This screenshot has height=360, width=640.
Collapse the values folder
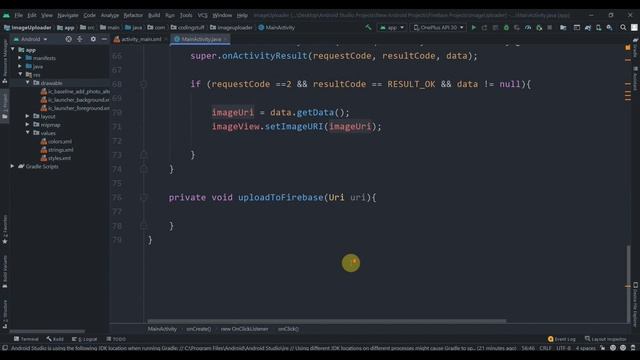[x=28, y=133]
